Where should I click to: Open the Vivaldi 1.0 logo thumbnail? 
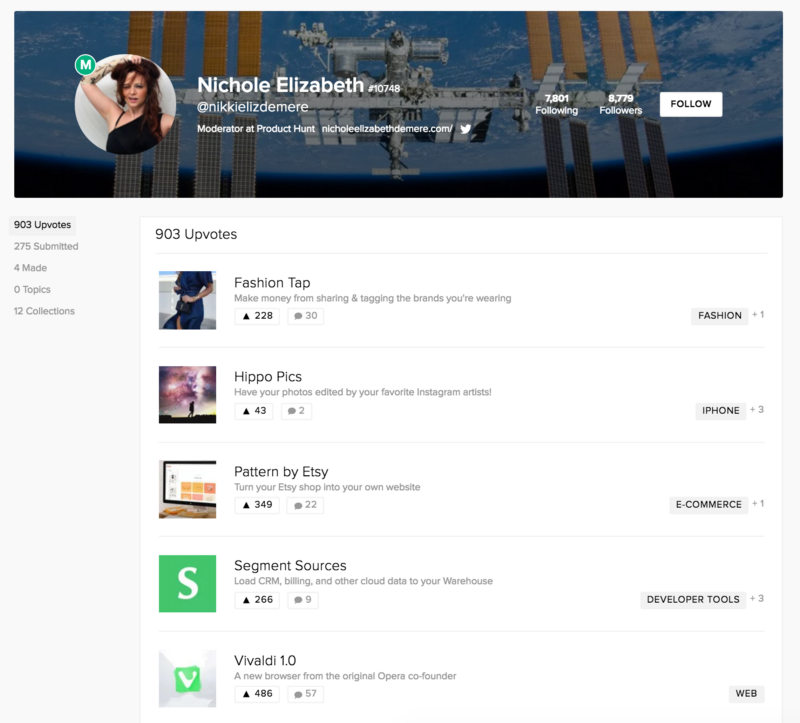(x=187, y=679)
